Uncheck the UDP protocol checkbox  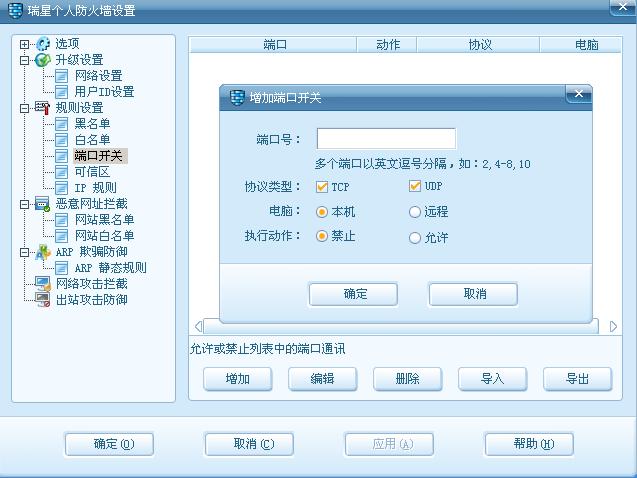tap(415, 186)
